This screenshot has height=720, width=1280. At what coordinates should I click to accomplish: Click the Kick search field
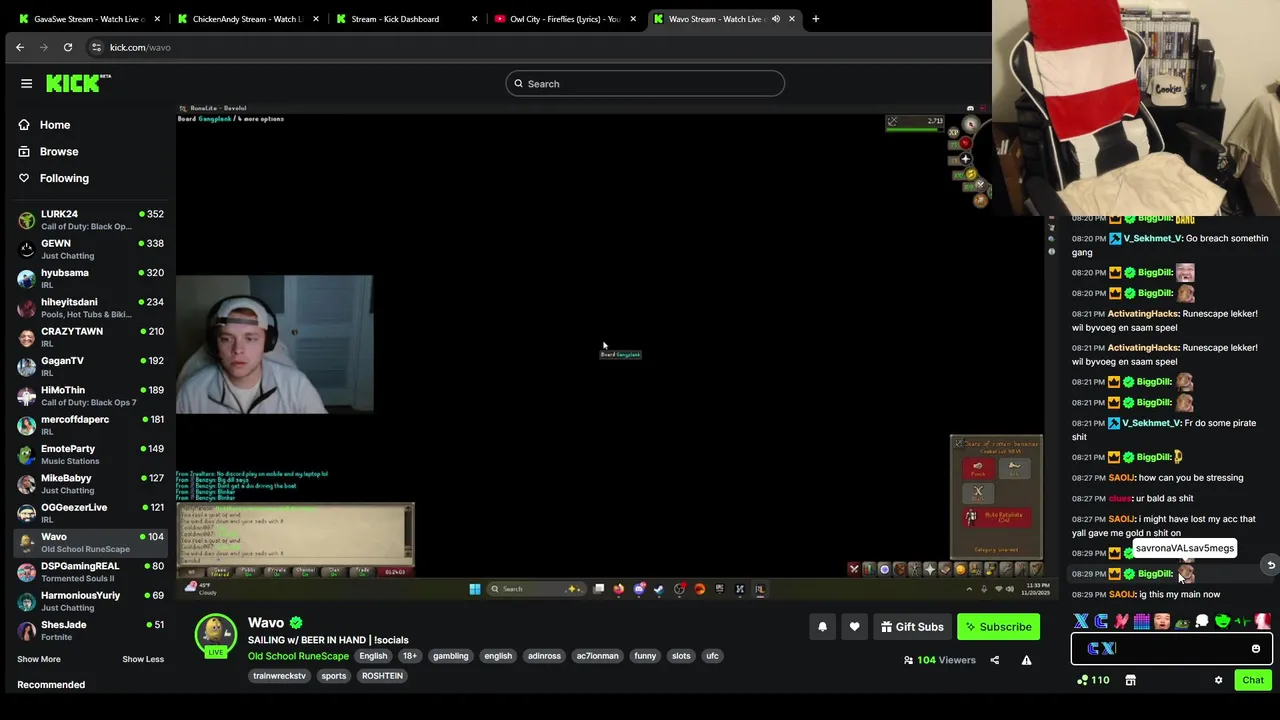click(x=645, y=84)
